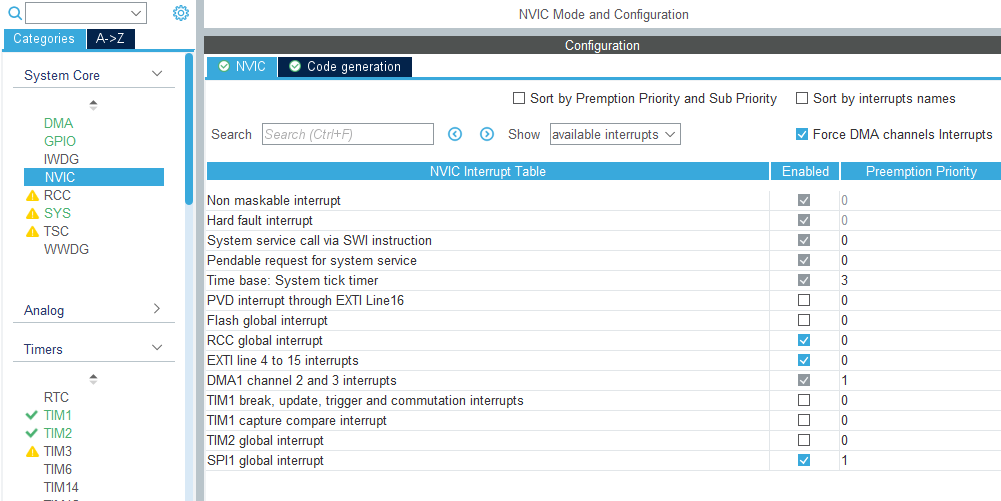Collapse the System Core category
This screenshot has width=1001, height=501.
[x=156, y=75]
